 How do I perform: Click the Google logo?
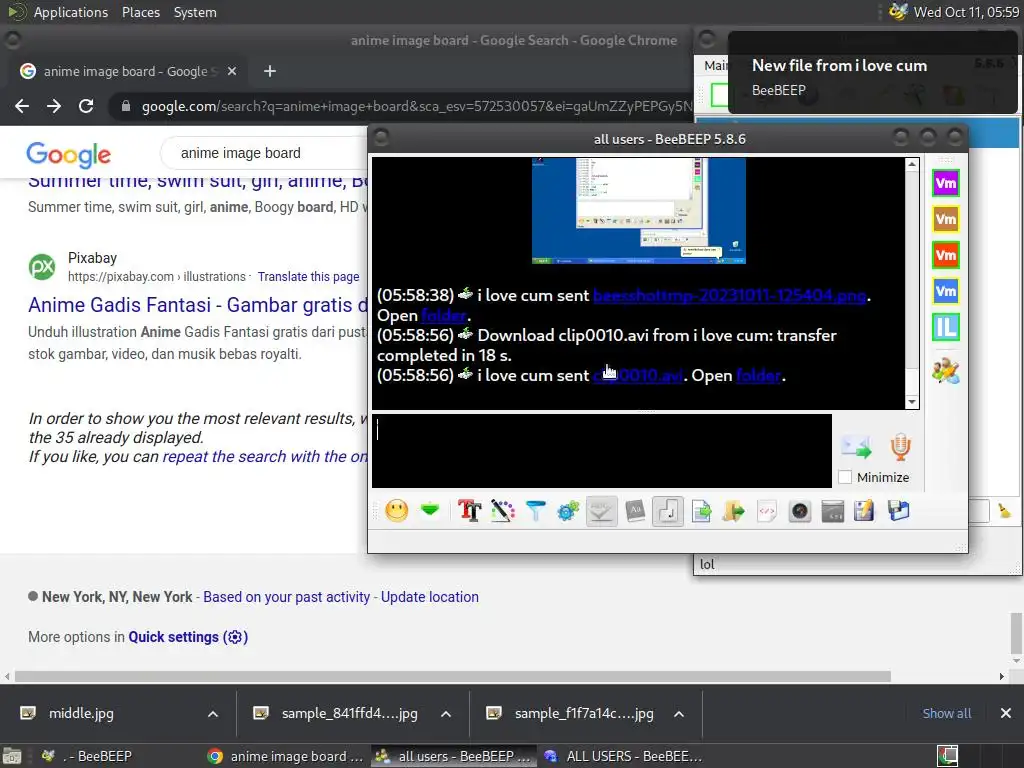[x=69, y=154]
